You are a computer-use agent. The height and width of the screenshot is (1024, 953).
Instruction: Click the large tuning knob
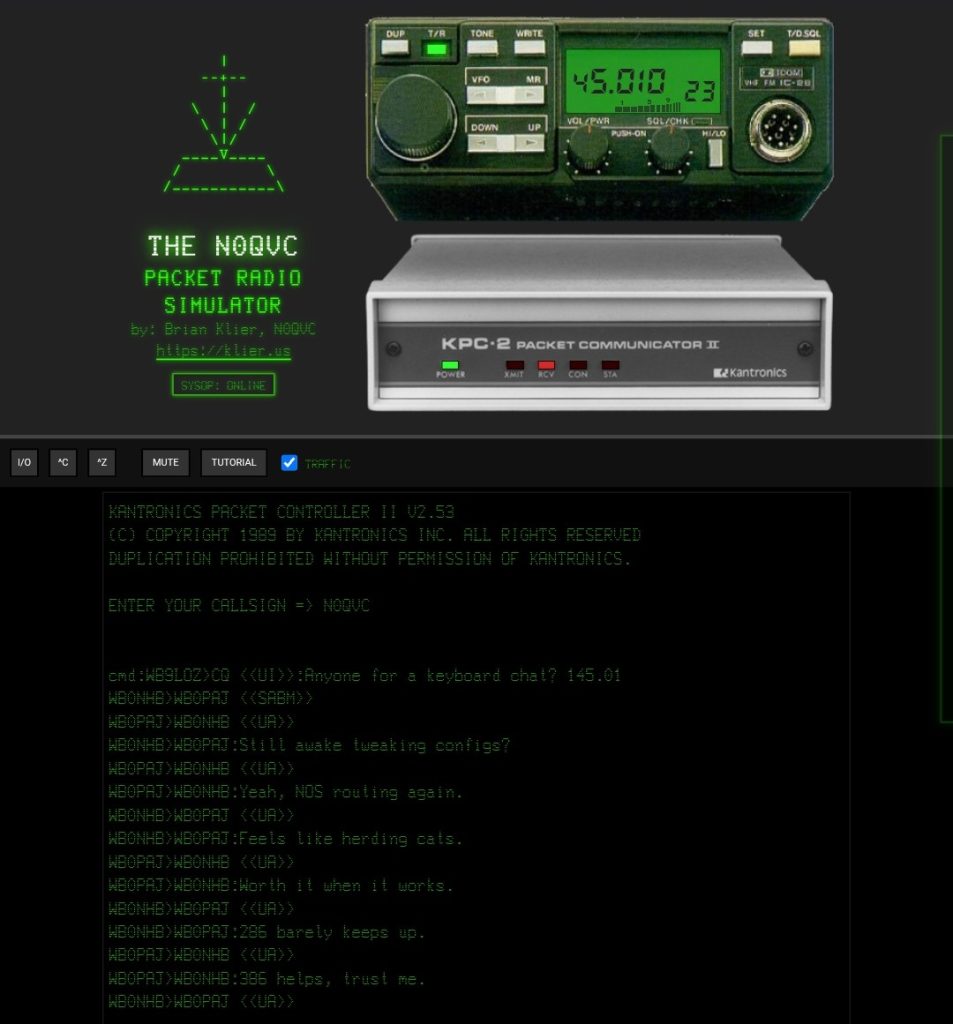pos(415,116)
